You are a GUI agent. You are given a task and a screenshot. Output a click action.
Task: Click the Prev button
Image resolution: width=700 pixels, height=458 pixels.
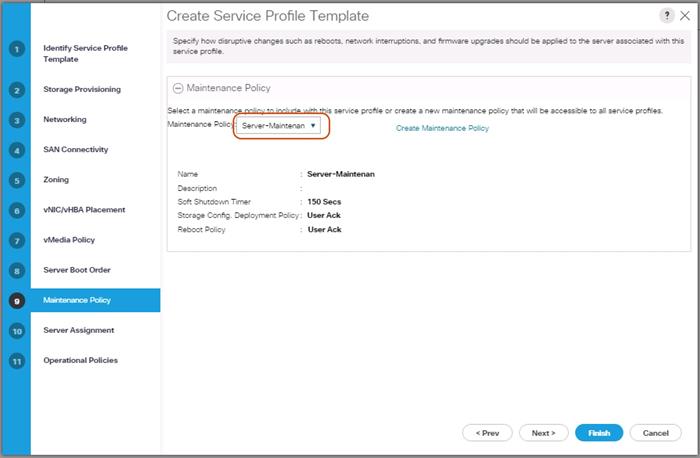click(487, 433)
